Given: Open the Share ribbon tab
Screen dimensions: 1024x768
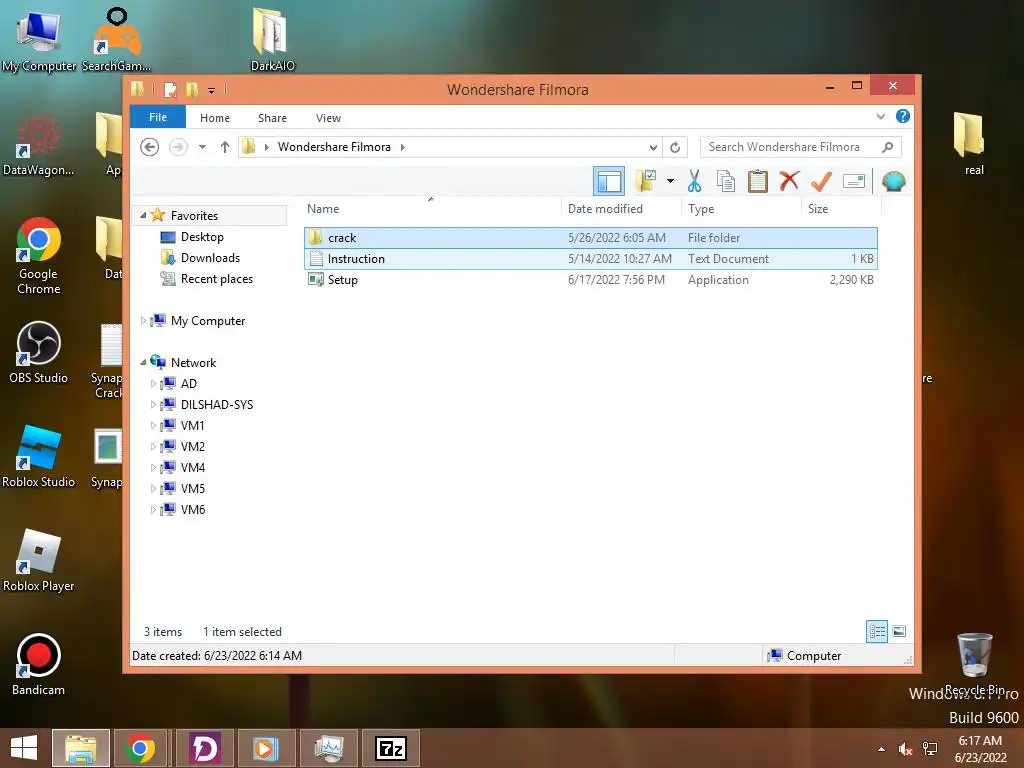Looking at the screenshot, I should (272, 118).
